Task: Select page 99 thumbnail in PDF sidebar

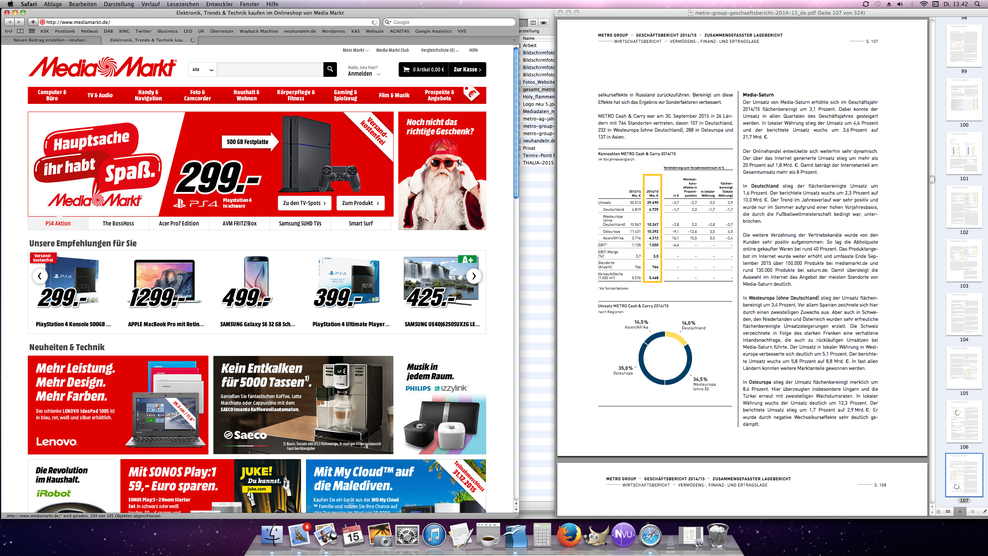Action: pos(964,45)
